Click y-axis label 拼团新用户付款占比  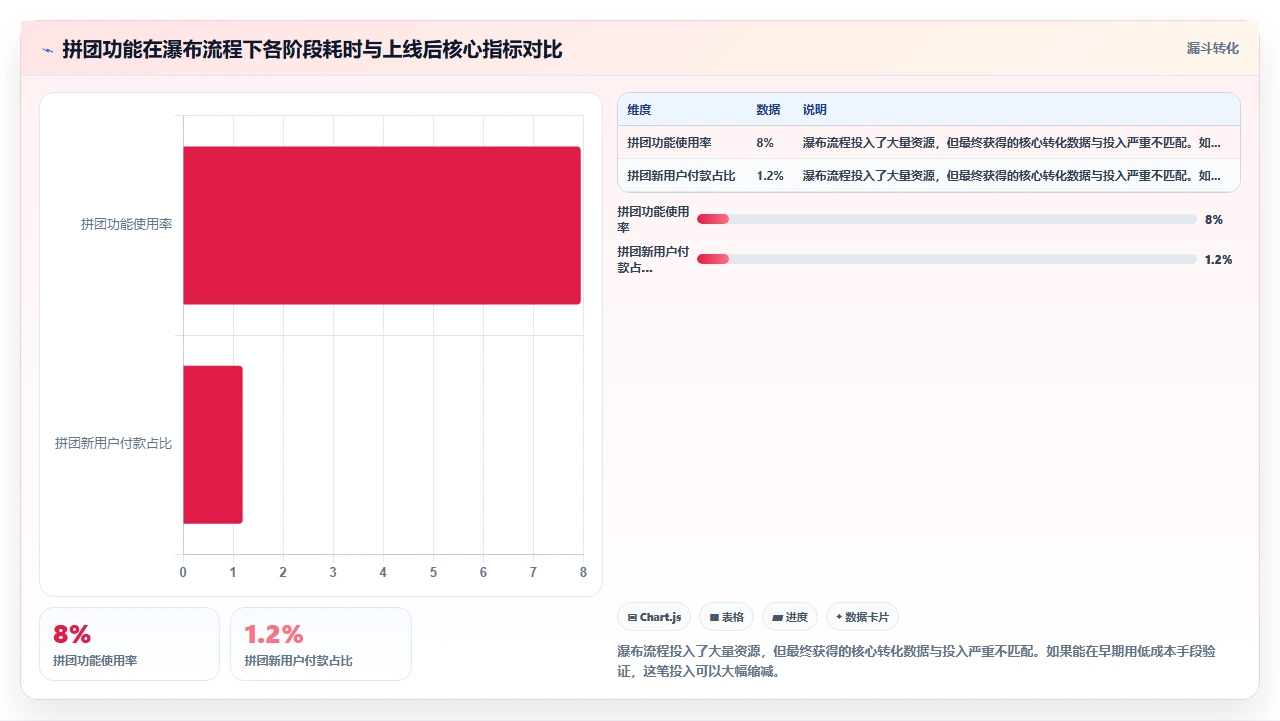tap(113, 444)
